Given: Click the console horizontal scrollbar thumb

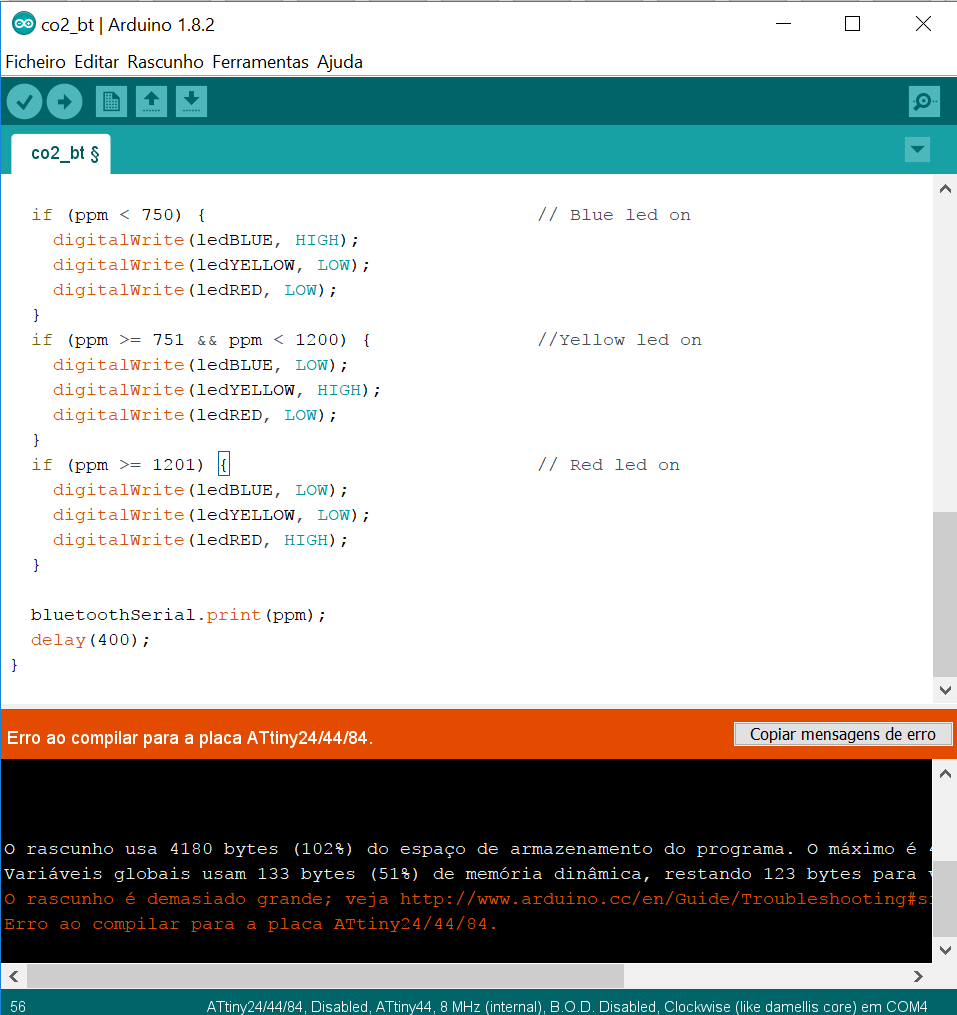Looking at the screenshot, I should tap(325, 976).
